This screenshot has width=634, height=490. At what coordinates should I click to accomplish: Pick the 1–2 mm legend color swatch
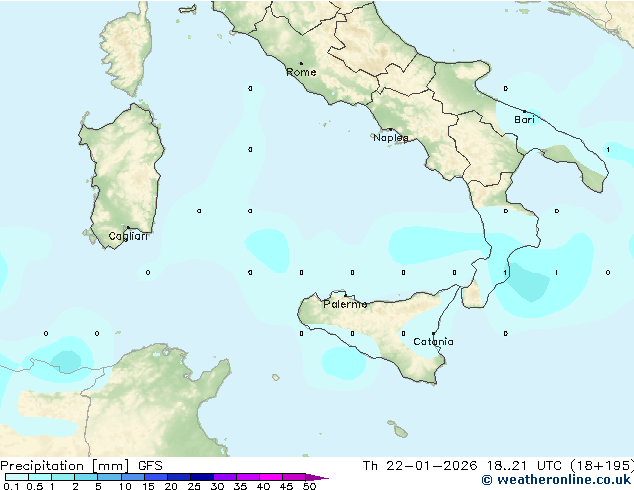63,477
